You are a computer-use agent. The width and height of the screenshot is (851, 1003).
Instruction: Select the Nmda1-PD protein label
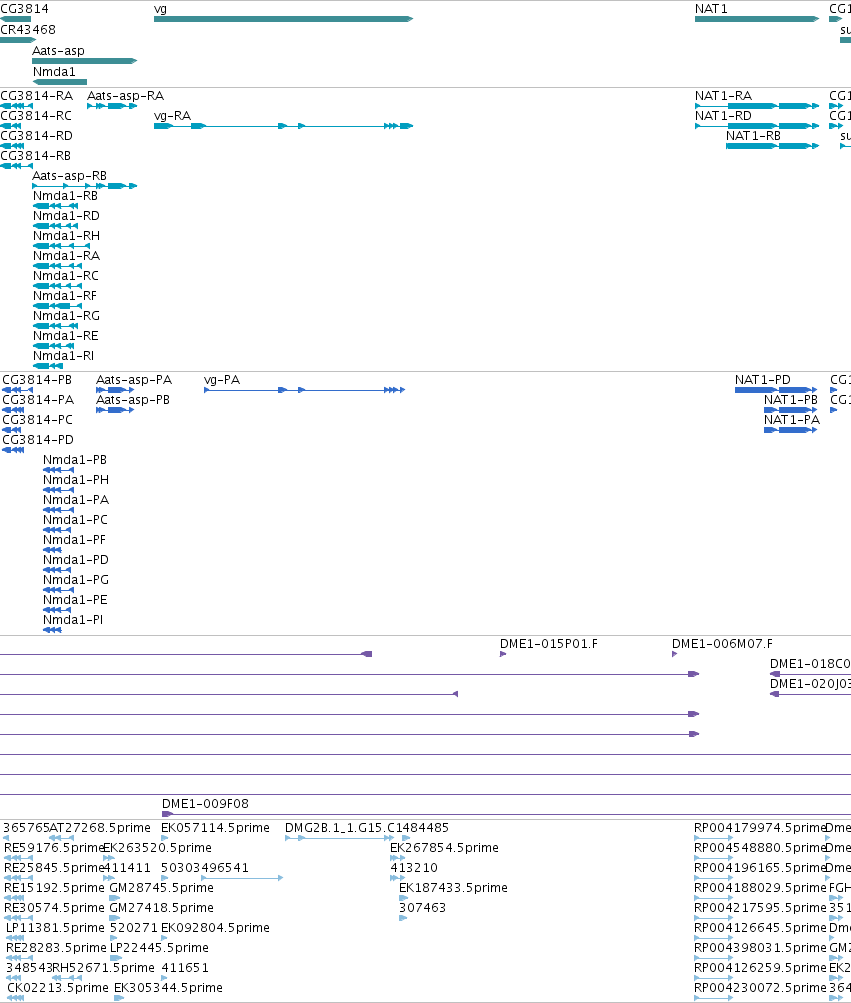76,560
